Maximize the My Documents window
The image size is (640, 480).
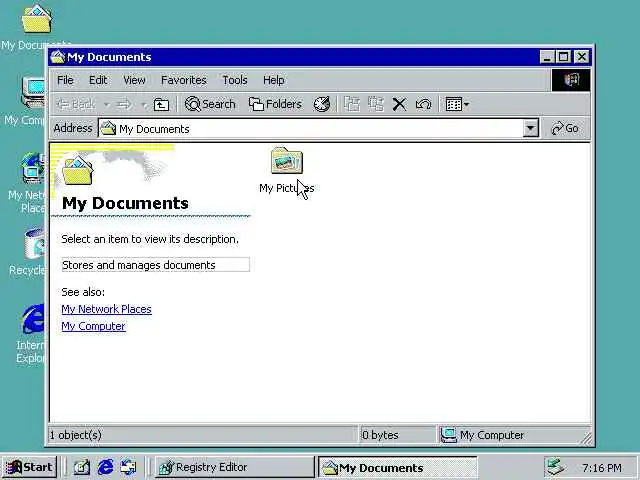pyautogui.click(x=564, y=57)
